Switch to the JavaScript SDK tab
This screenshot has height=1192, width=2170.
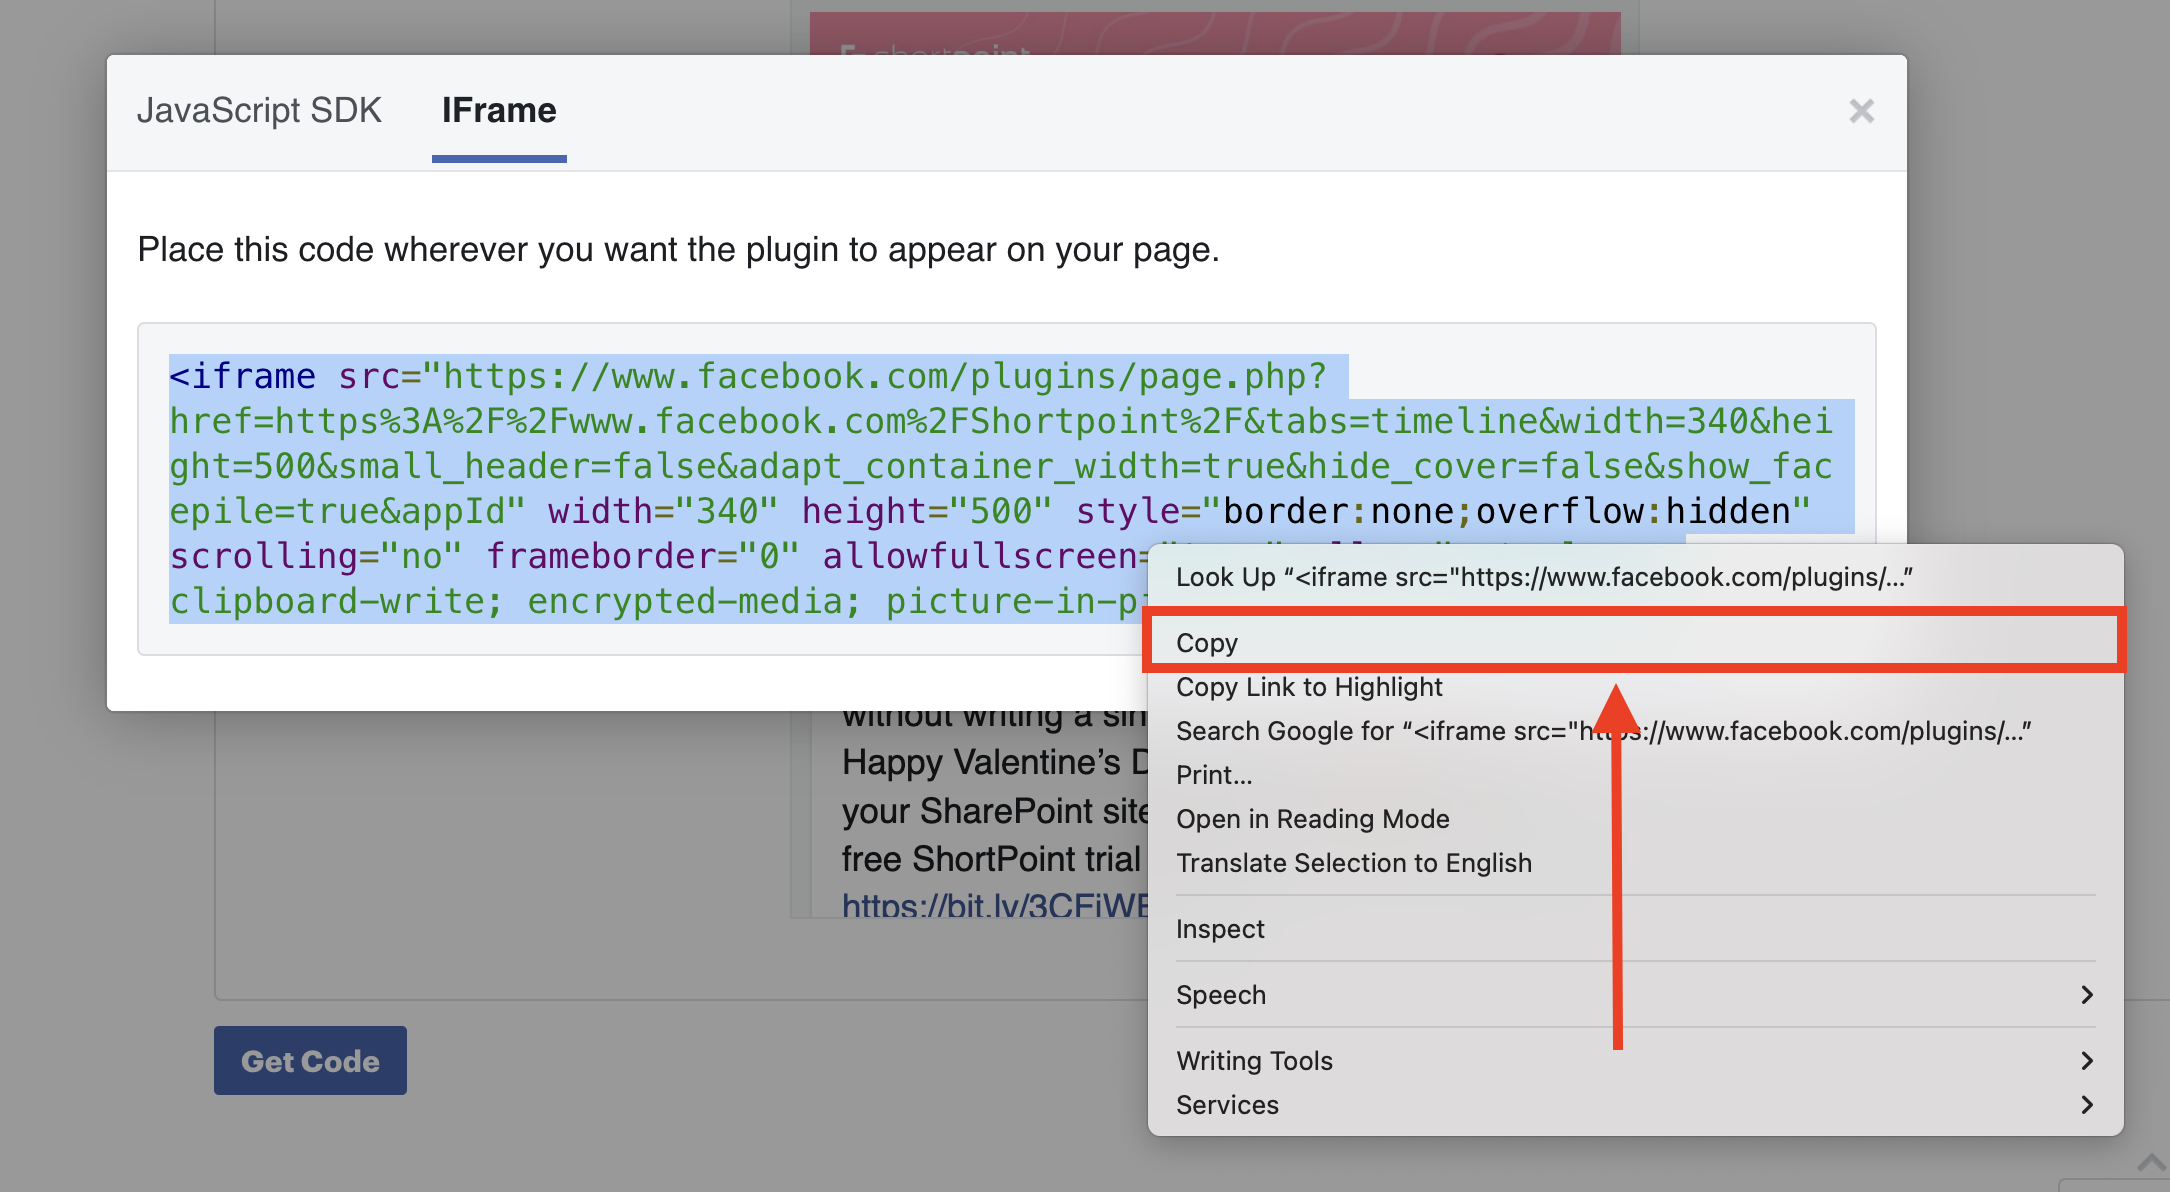coord(259,110)
